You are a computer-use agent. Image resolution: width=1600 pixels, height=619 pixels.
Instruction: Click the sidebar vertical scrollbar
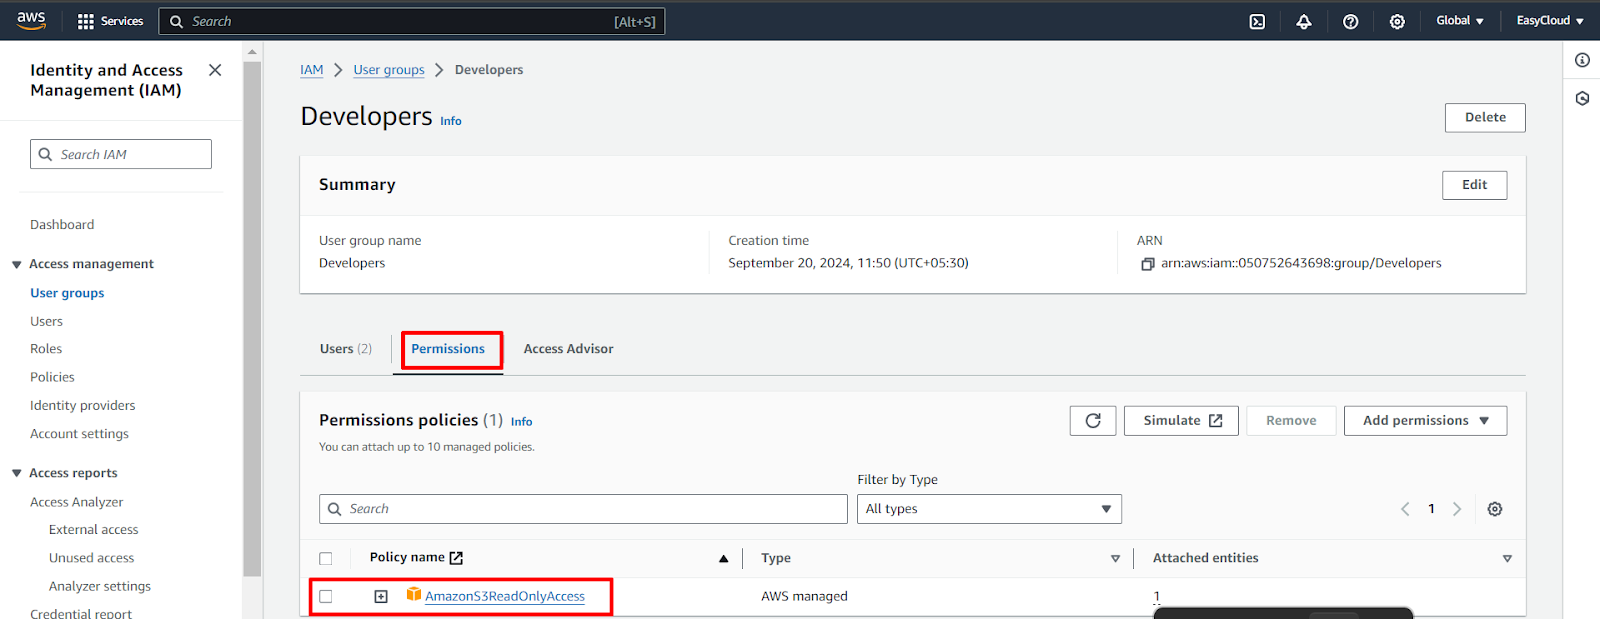252,320
